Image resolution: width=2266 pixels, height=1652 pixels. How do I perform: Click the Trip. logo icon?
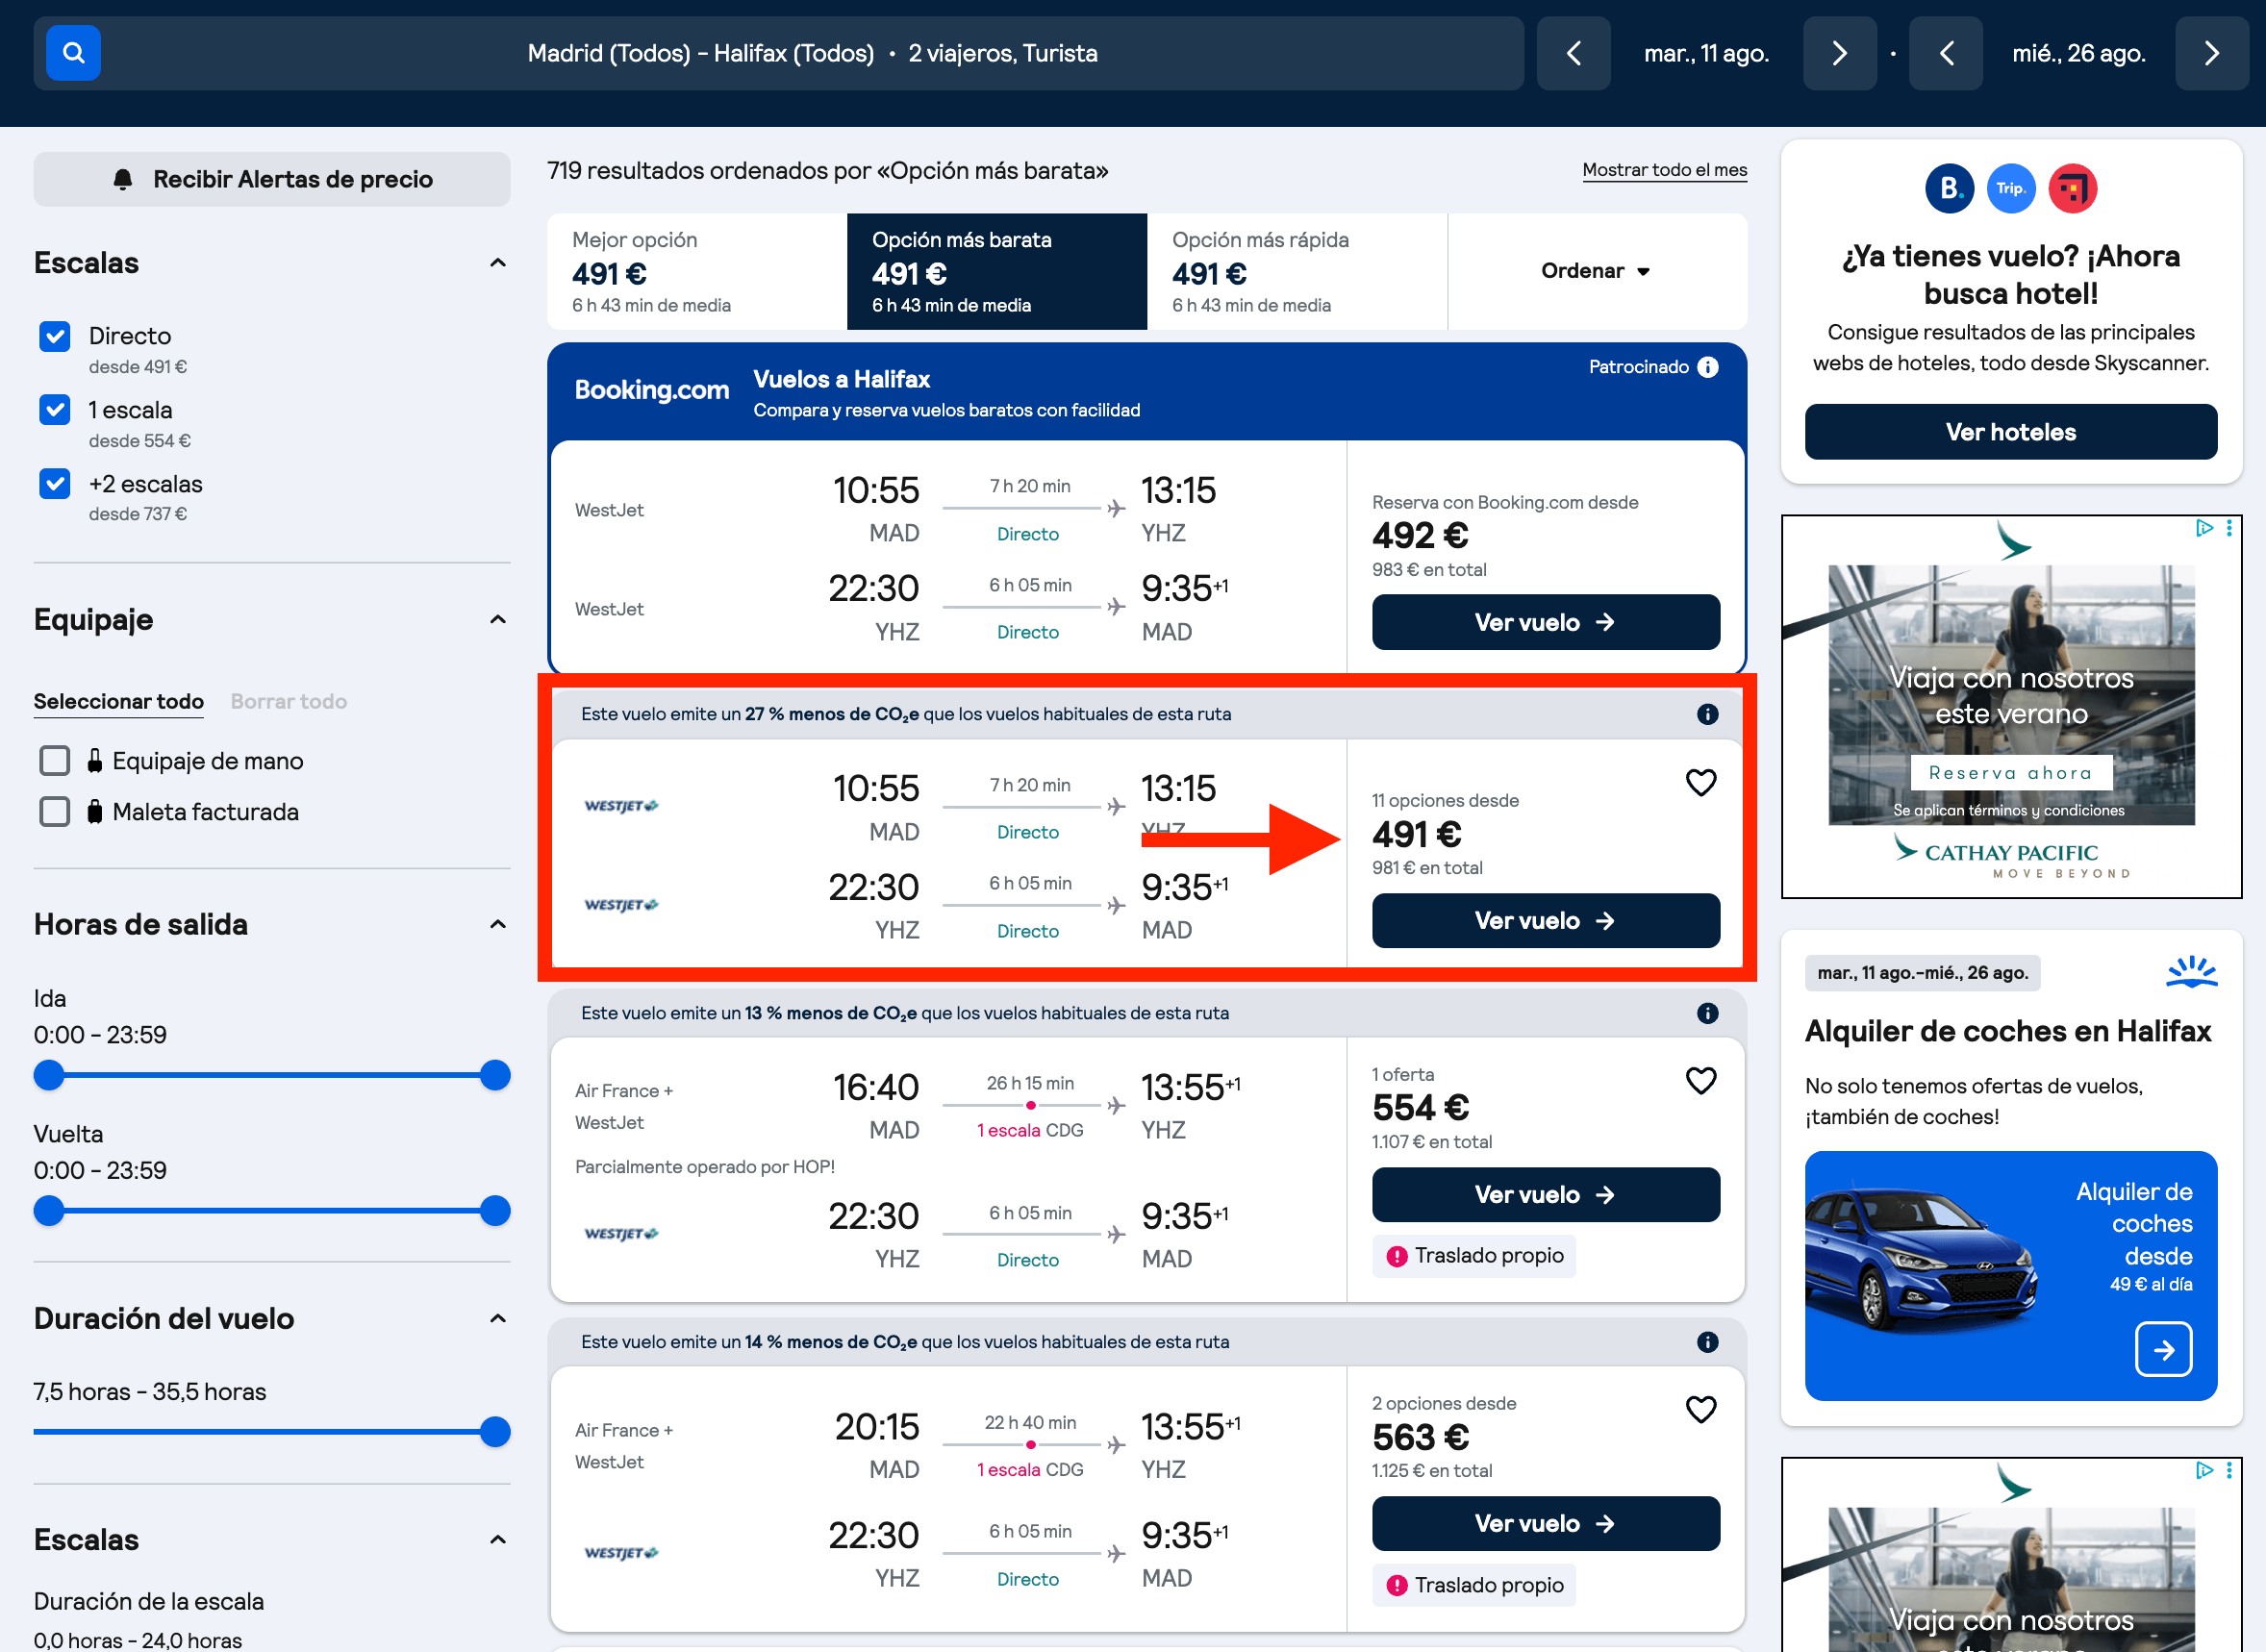[2011, 188]
